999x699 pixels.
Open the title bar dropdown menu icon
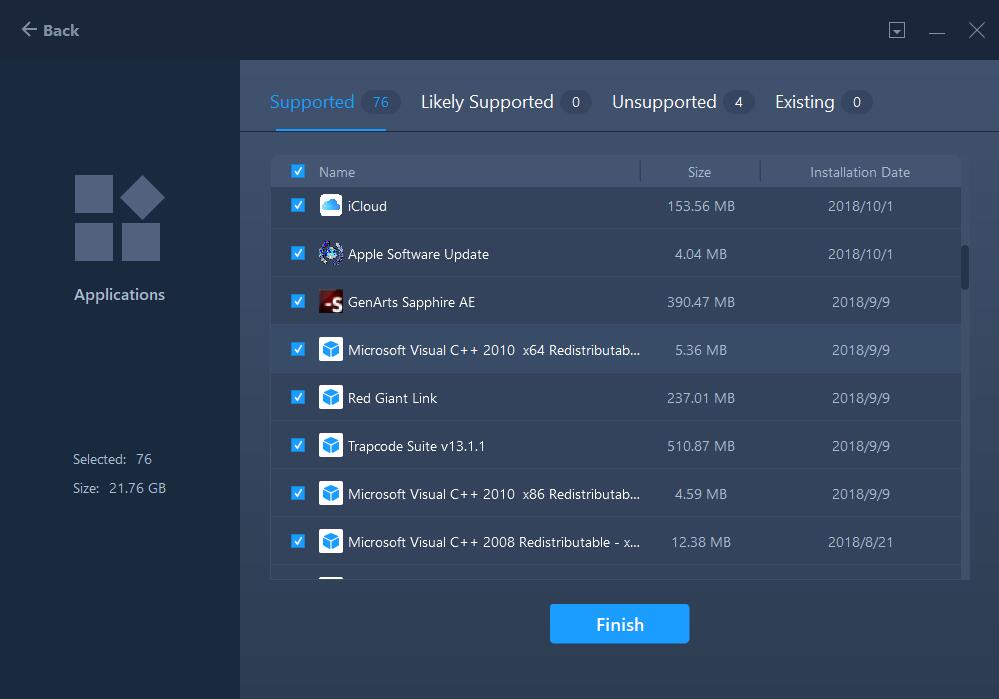click(896, 30)
